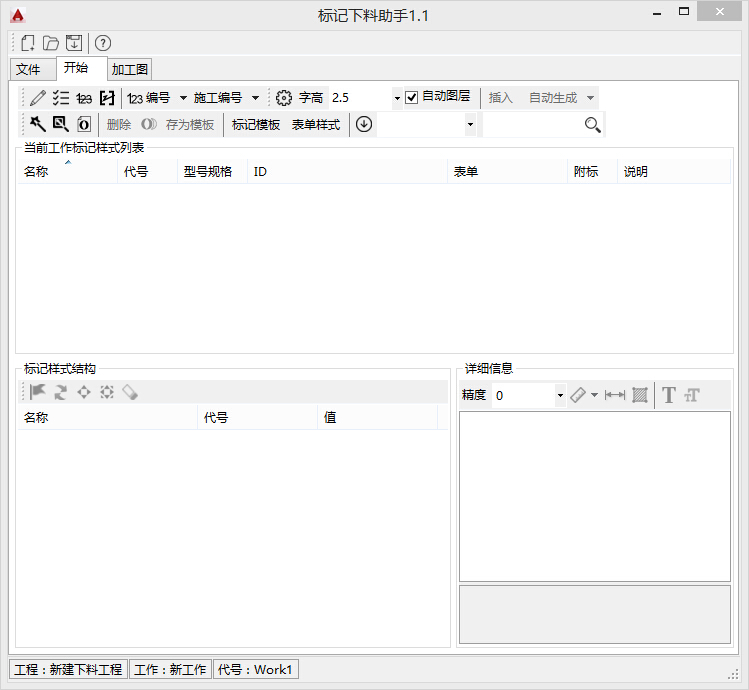749x690 pixels.
Task: Open the 加工图 tab
Action: click(x=129, y=70)
